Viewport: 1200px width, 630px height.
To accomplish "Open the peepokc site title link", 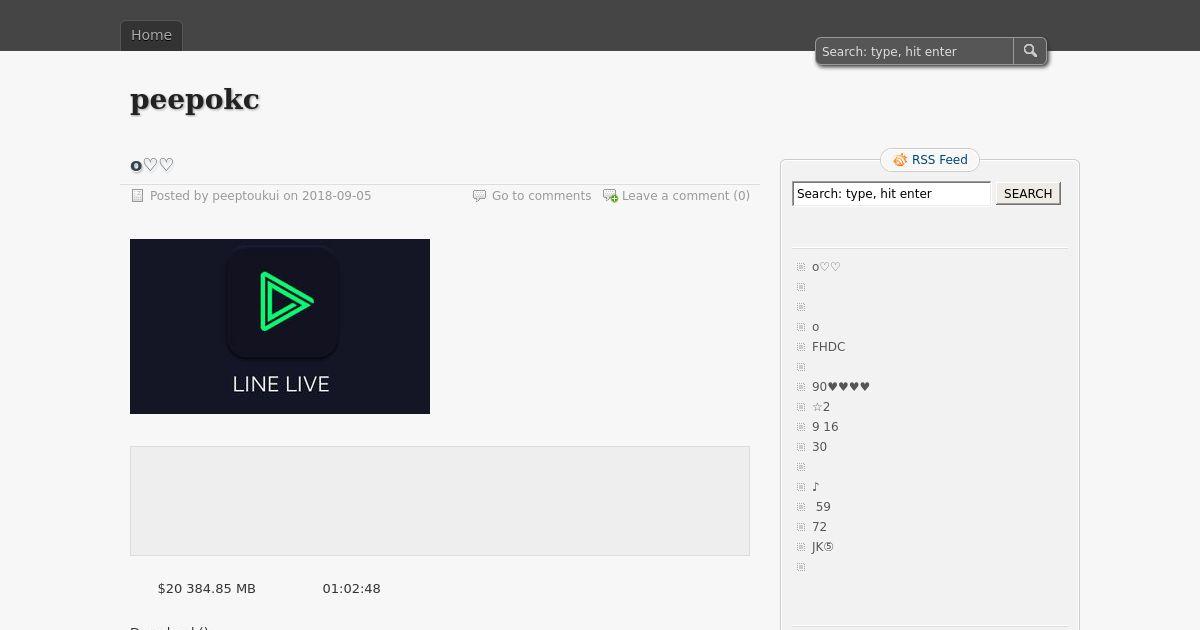I will (x=195, y=99).
